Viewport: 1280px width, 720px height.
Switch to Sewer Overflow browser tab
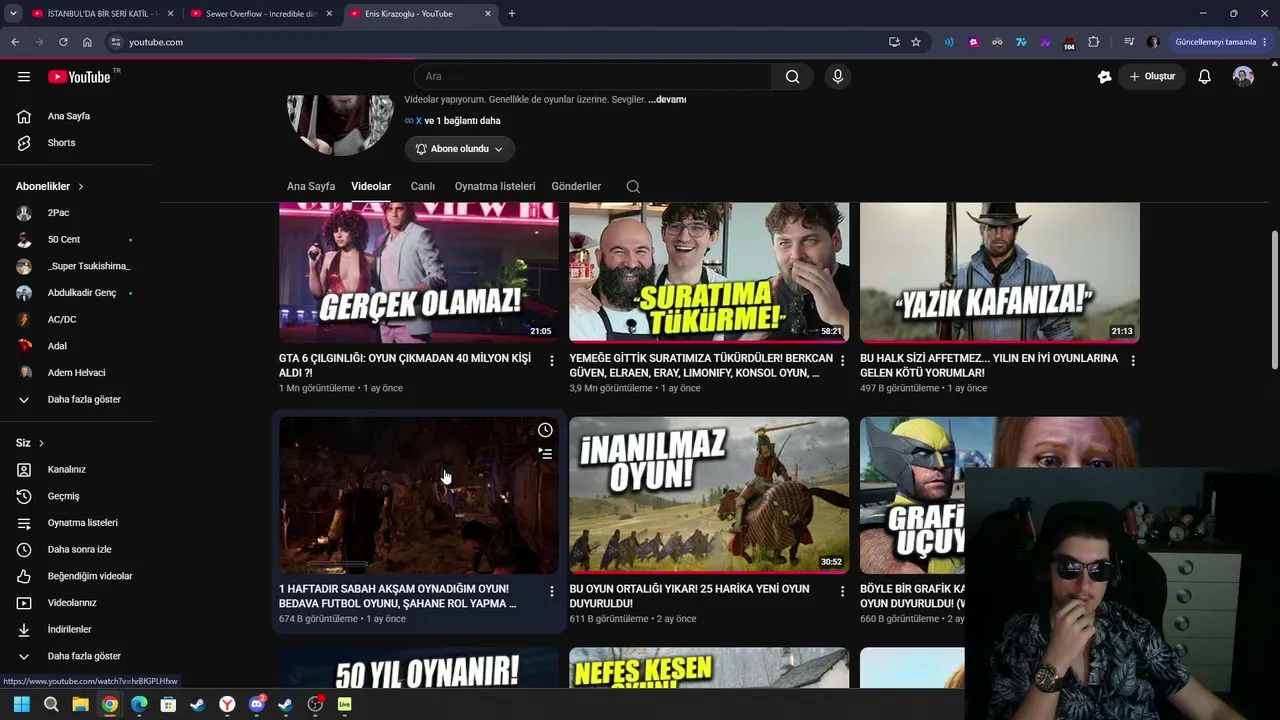(x=262, y=14)
